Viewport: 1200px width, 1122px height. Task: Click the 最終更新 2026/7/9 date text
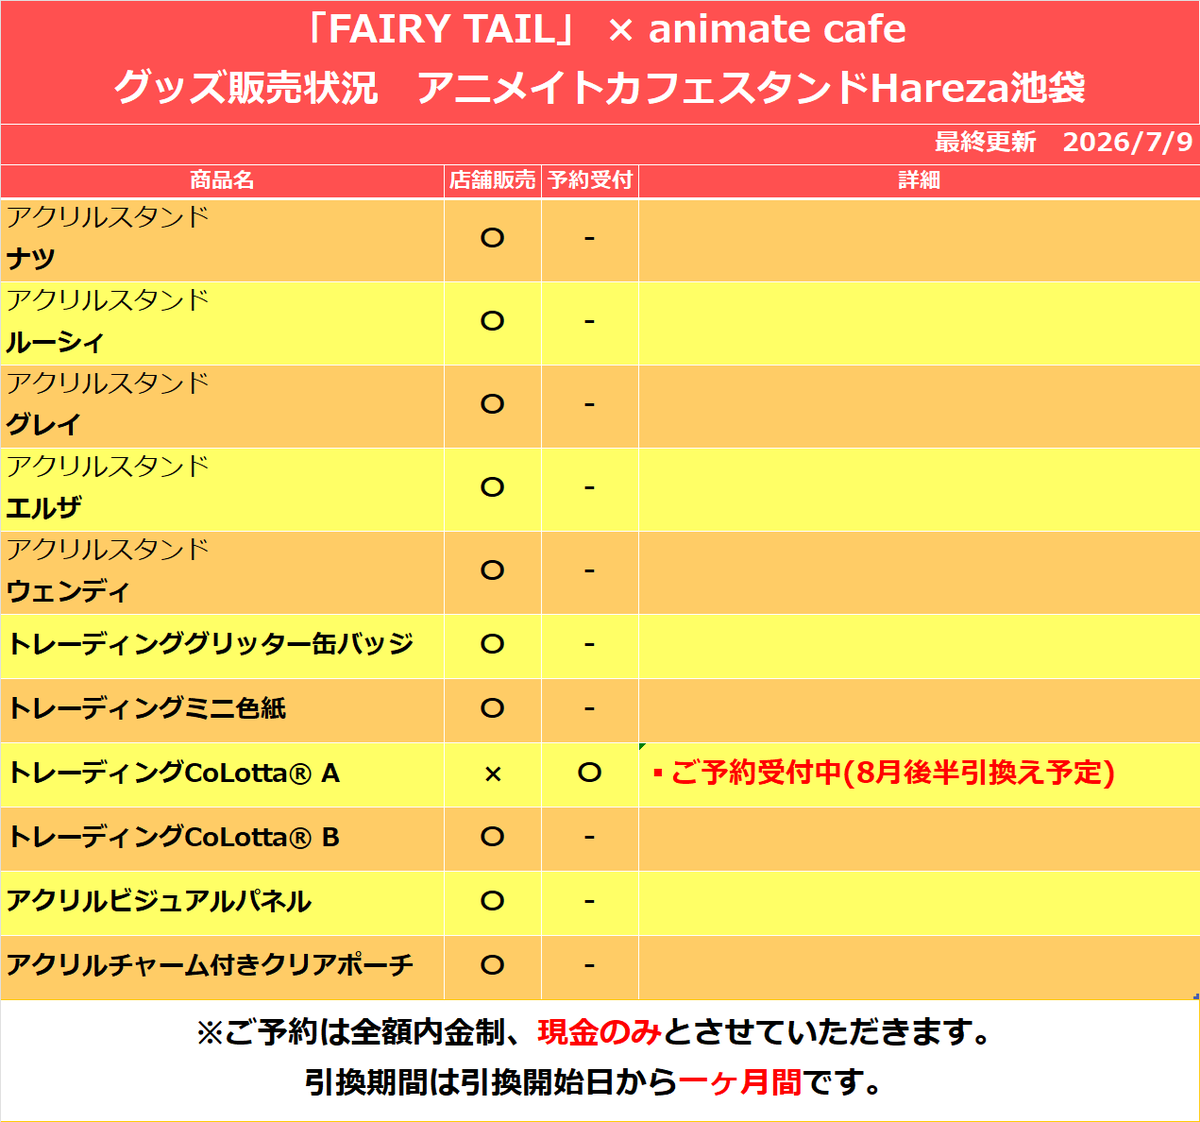click(1064, 142)
